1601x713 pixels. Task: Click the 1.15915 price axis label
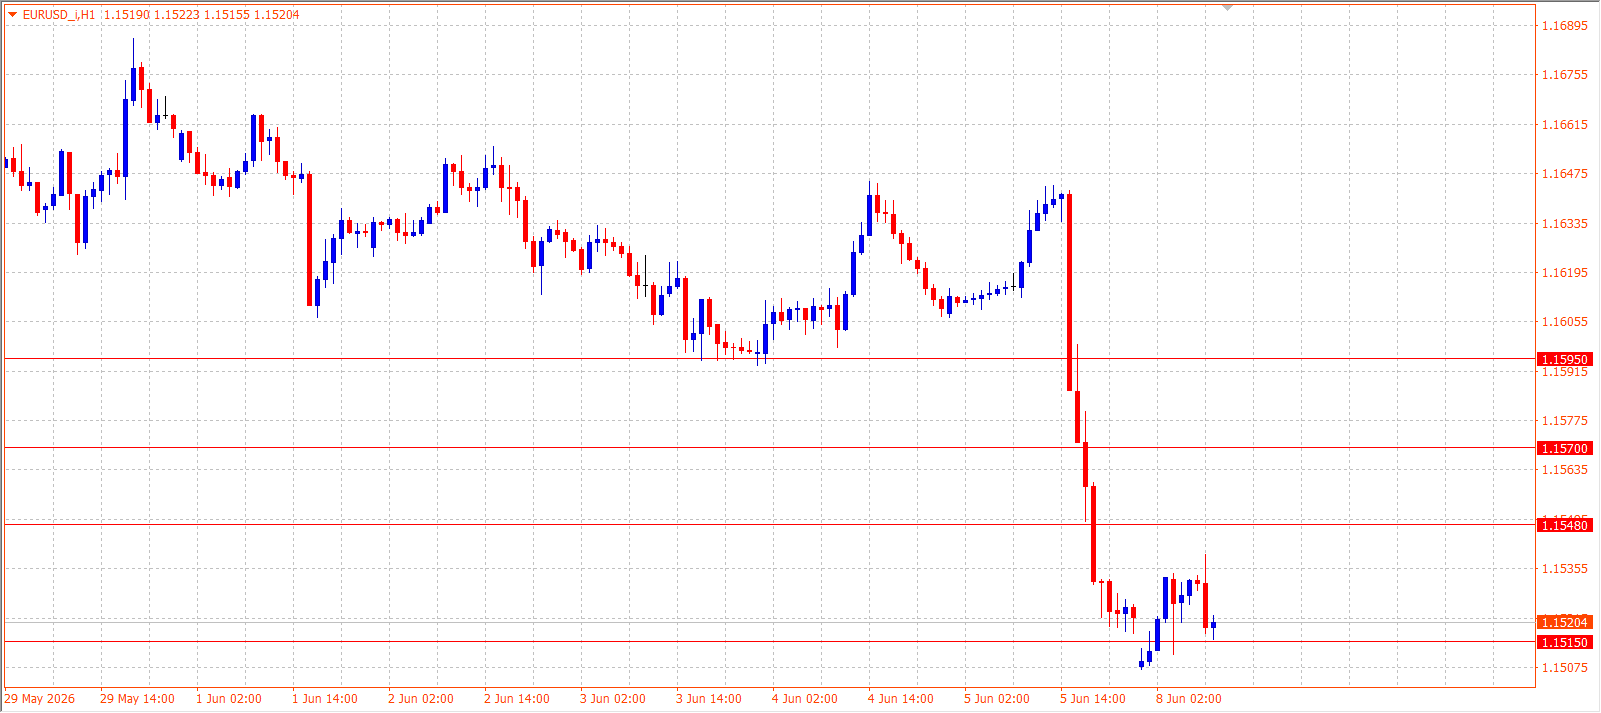point(1564,372)
